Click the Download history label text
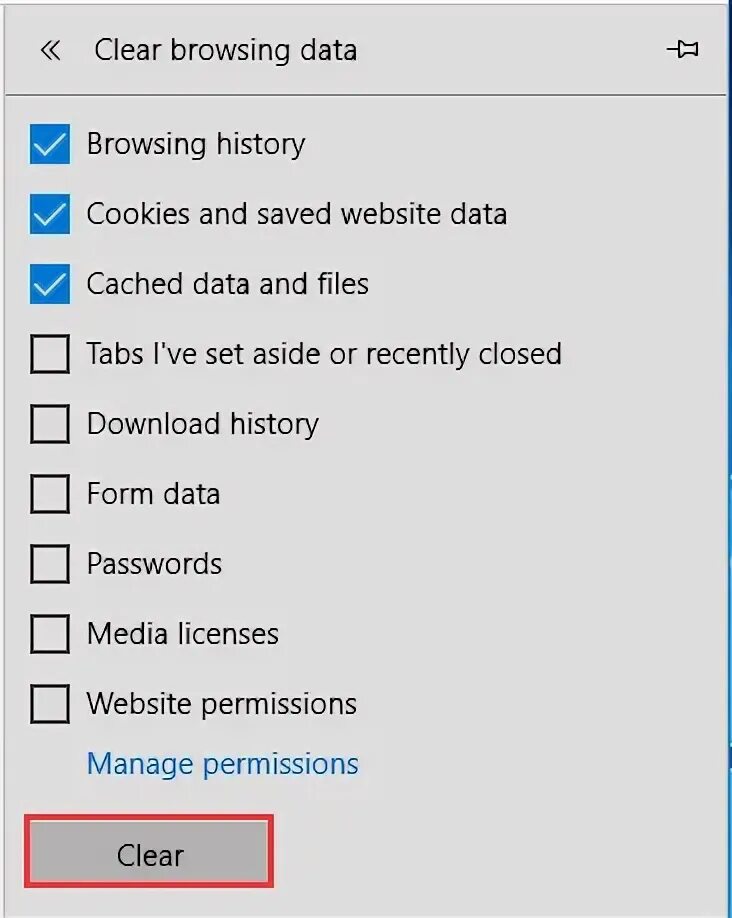The image size is (732, 918). coord(203,424)
